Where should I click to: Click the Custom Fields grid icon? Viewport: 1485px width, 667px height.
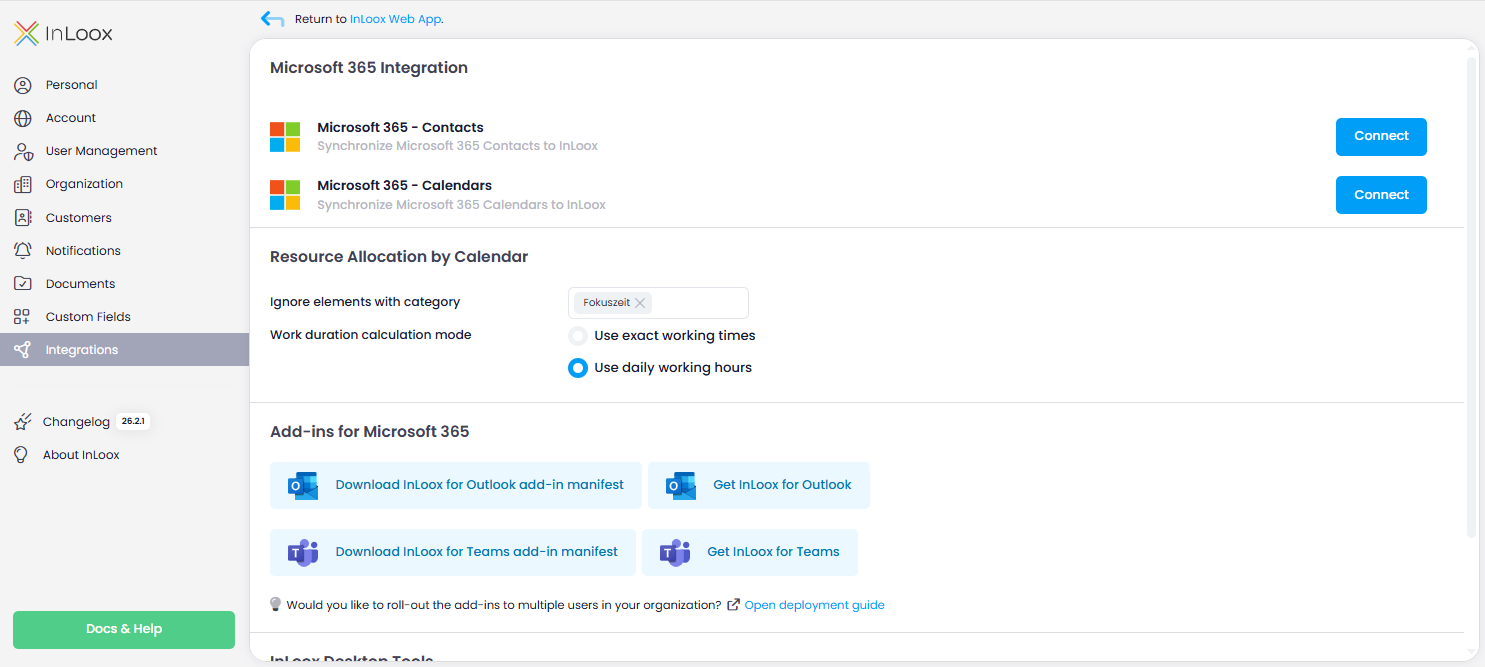22,317
